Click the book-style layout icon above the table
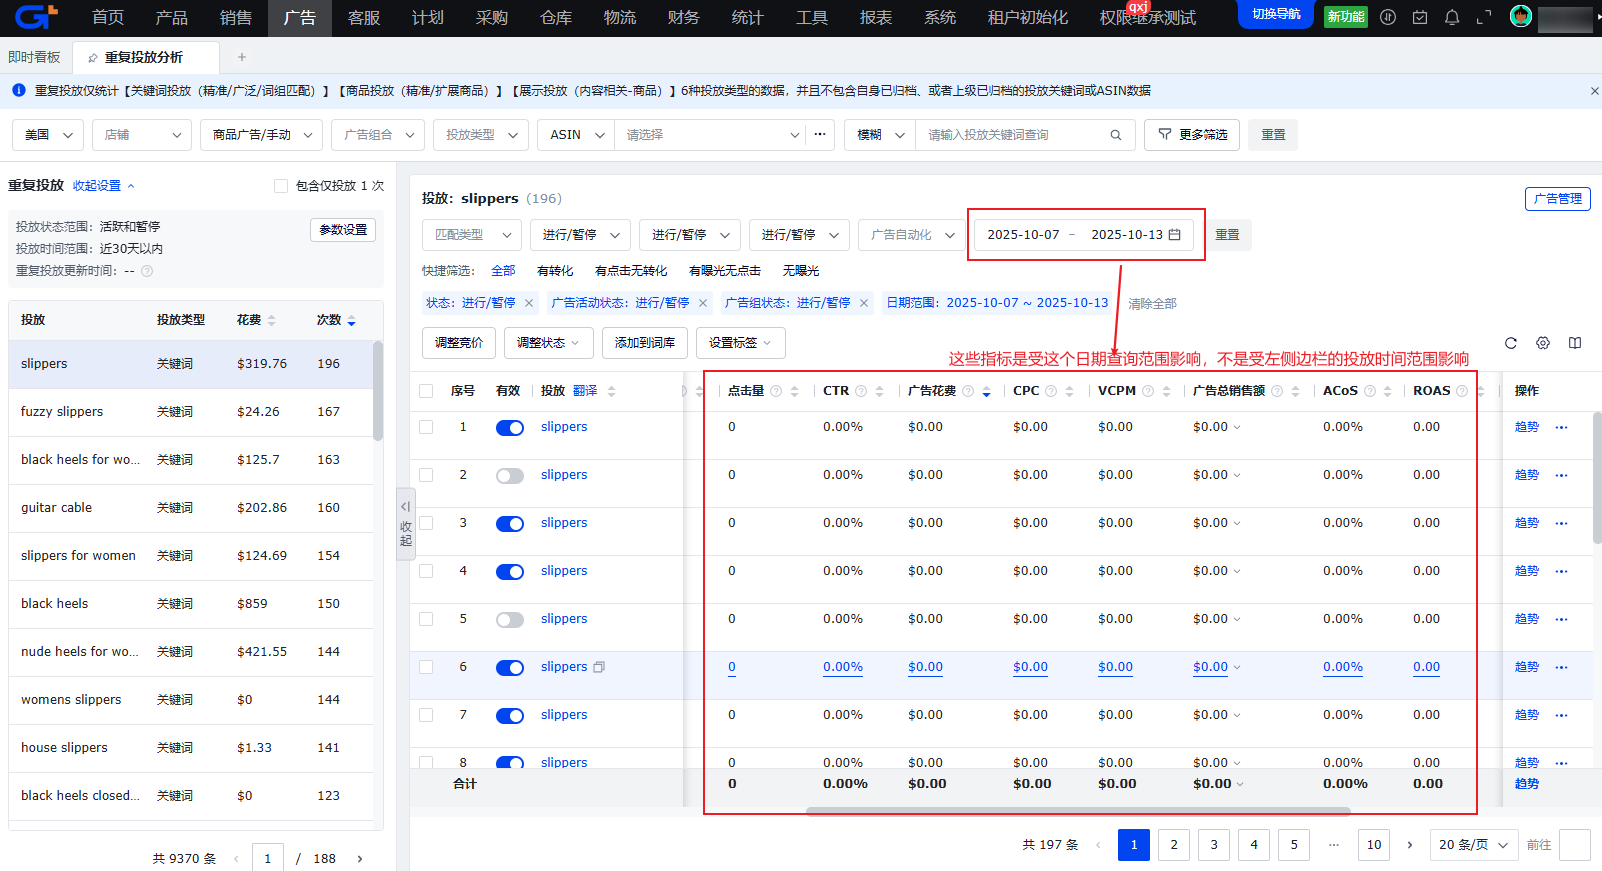This screenshot has width=1602, height=871. point(1575,343)
